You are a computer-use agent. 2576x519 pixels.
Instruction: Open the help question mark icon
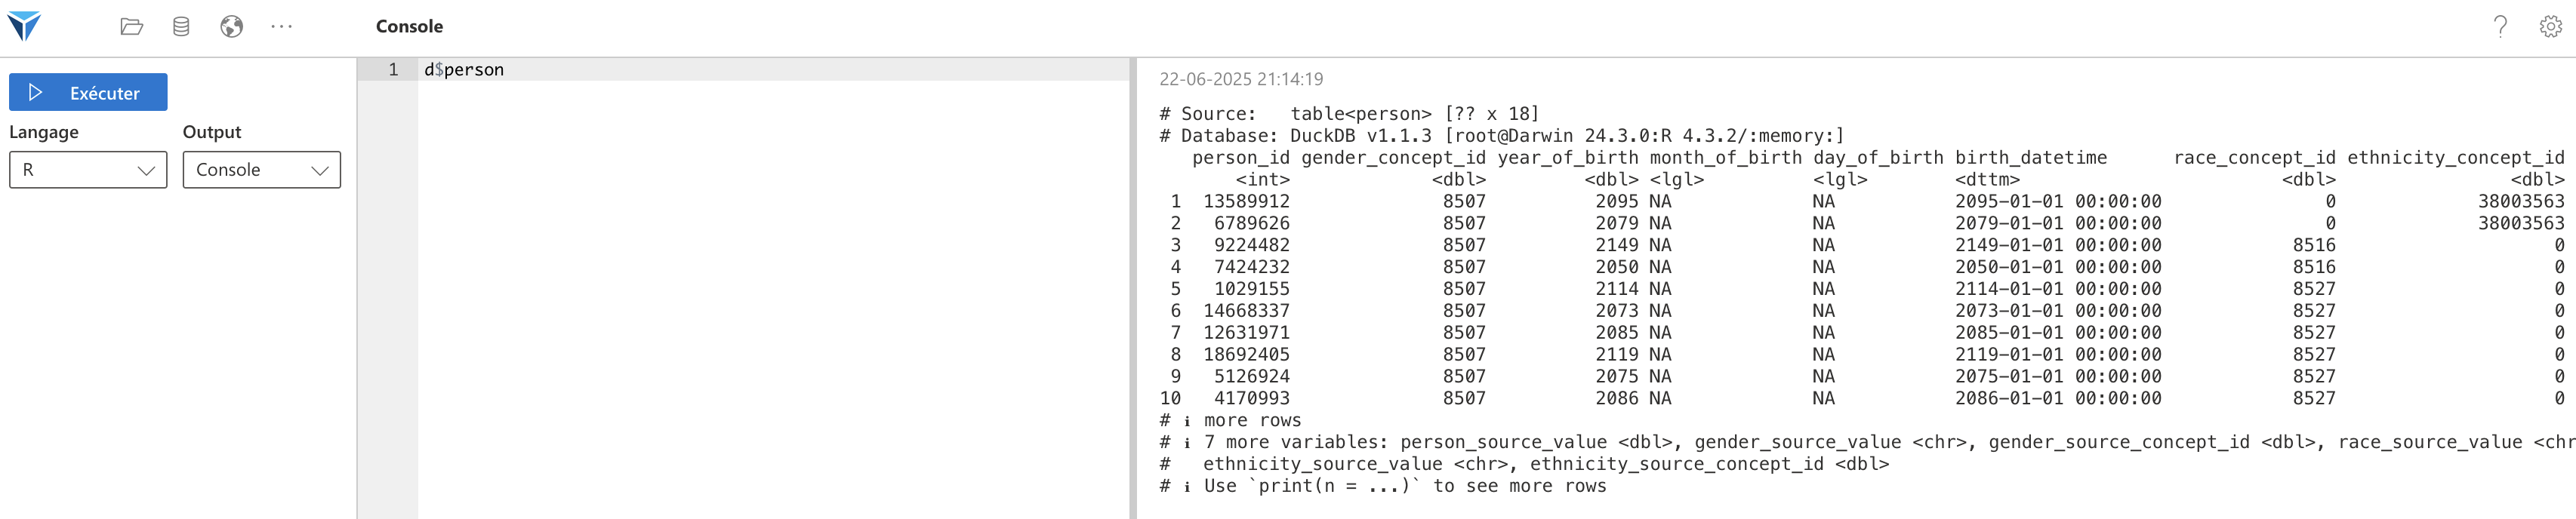(2500, 27)
